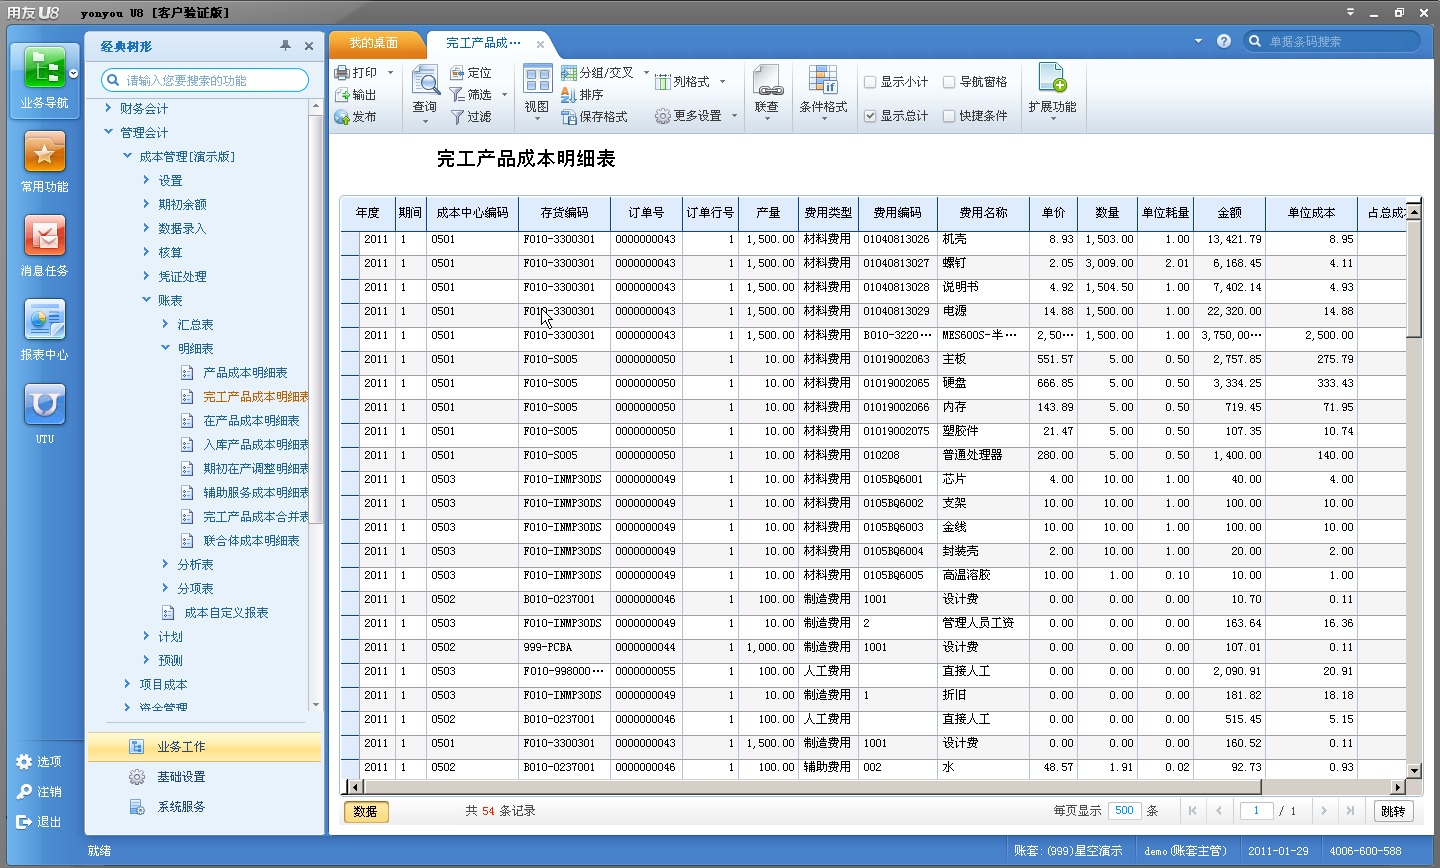Viewport: 1440px width, 868px height.
Task: Click the 排序 sort icon
Action: tap(569, 95)
